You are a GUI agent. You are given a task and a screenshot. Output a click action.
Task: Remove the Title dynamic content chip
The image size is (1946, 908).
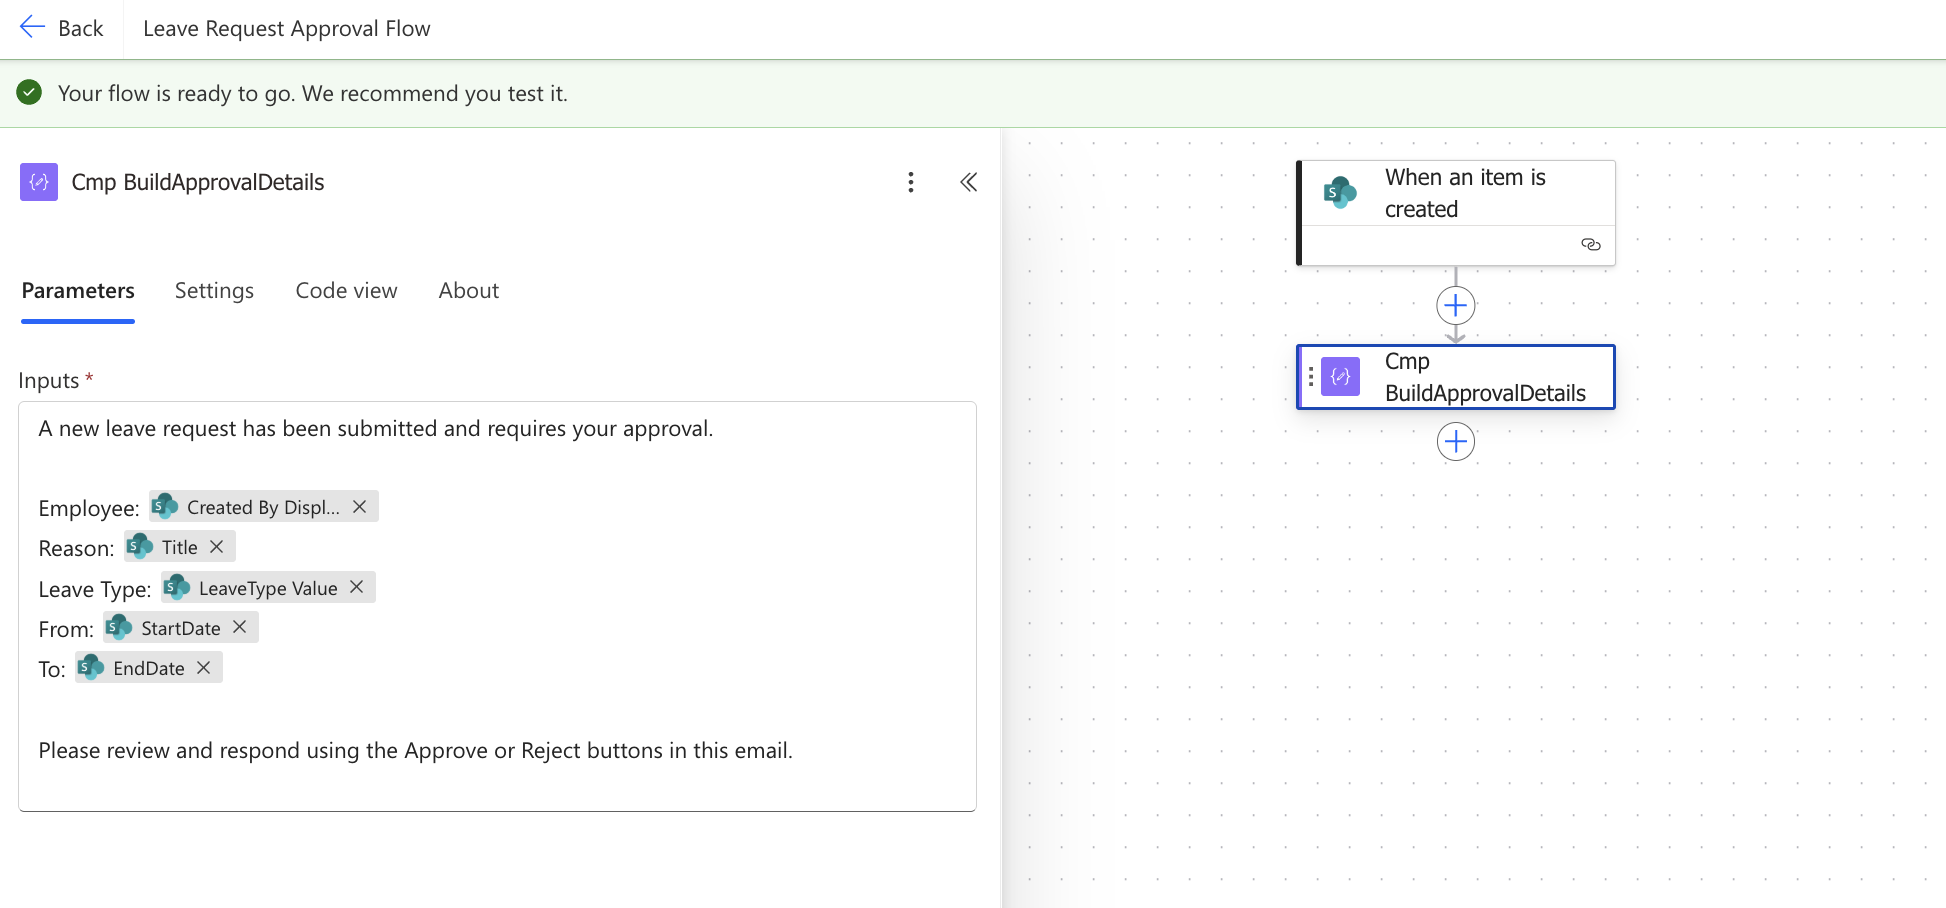click(x=217, y=546)
